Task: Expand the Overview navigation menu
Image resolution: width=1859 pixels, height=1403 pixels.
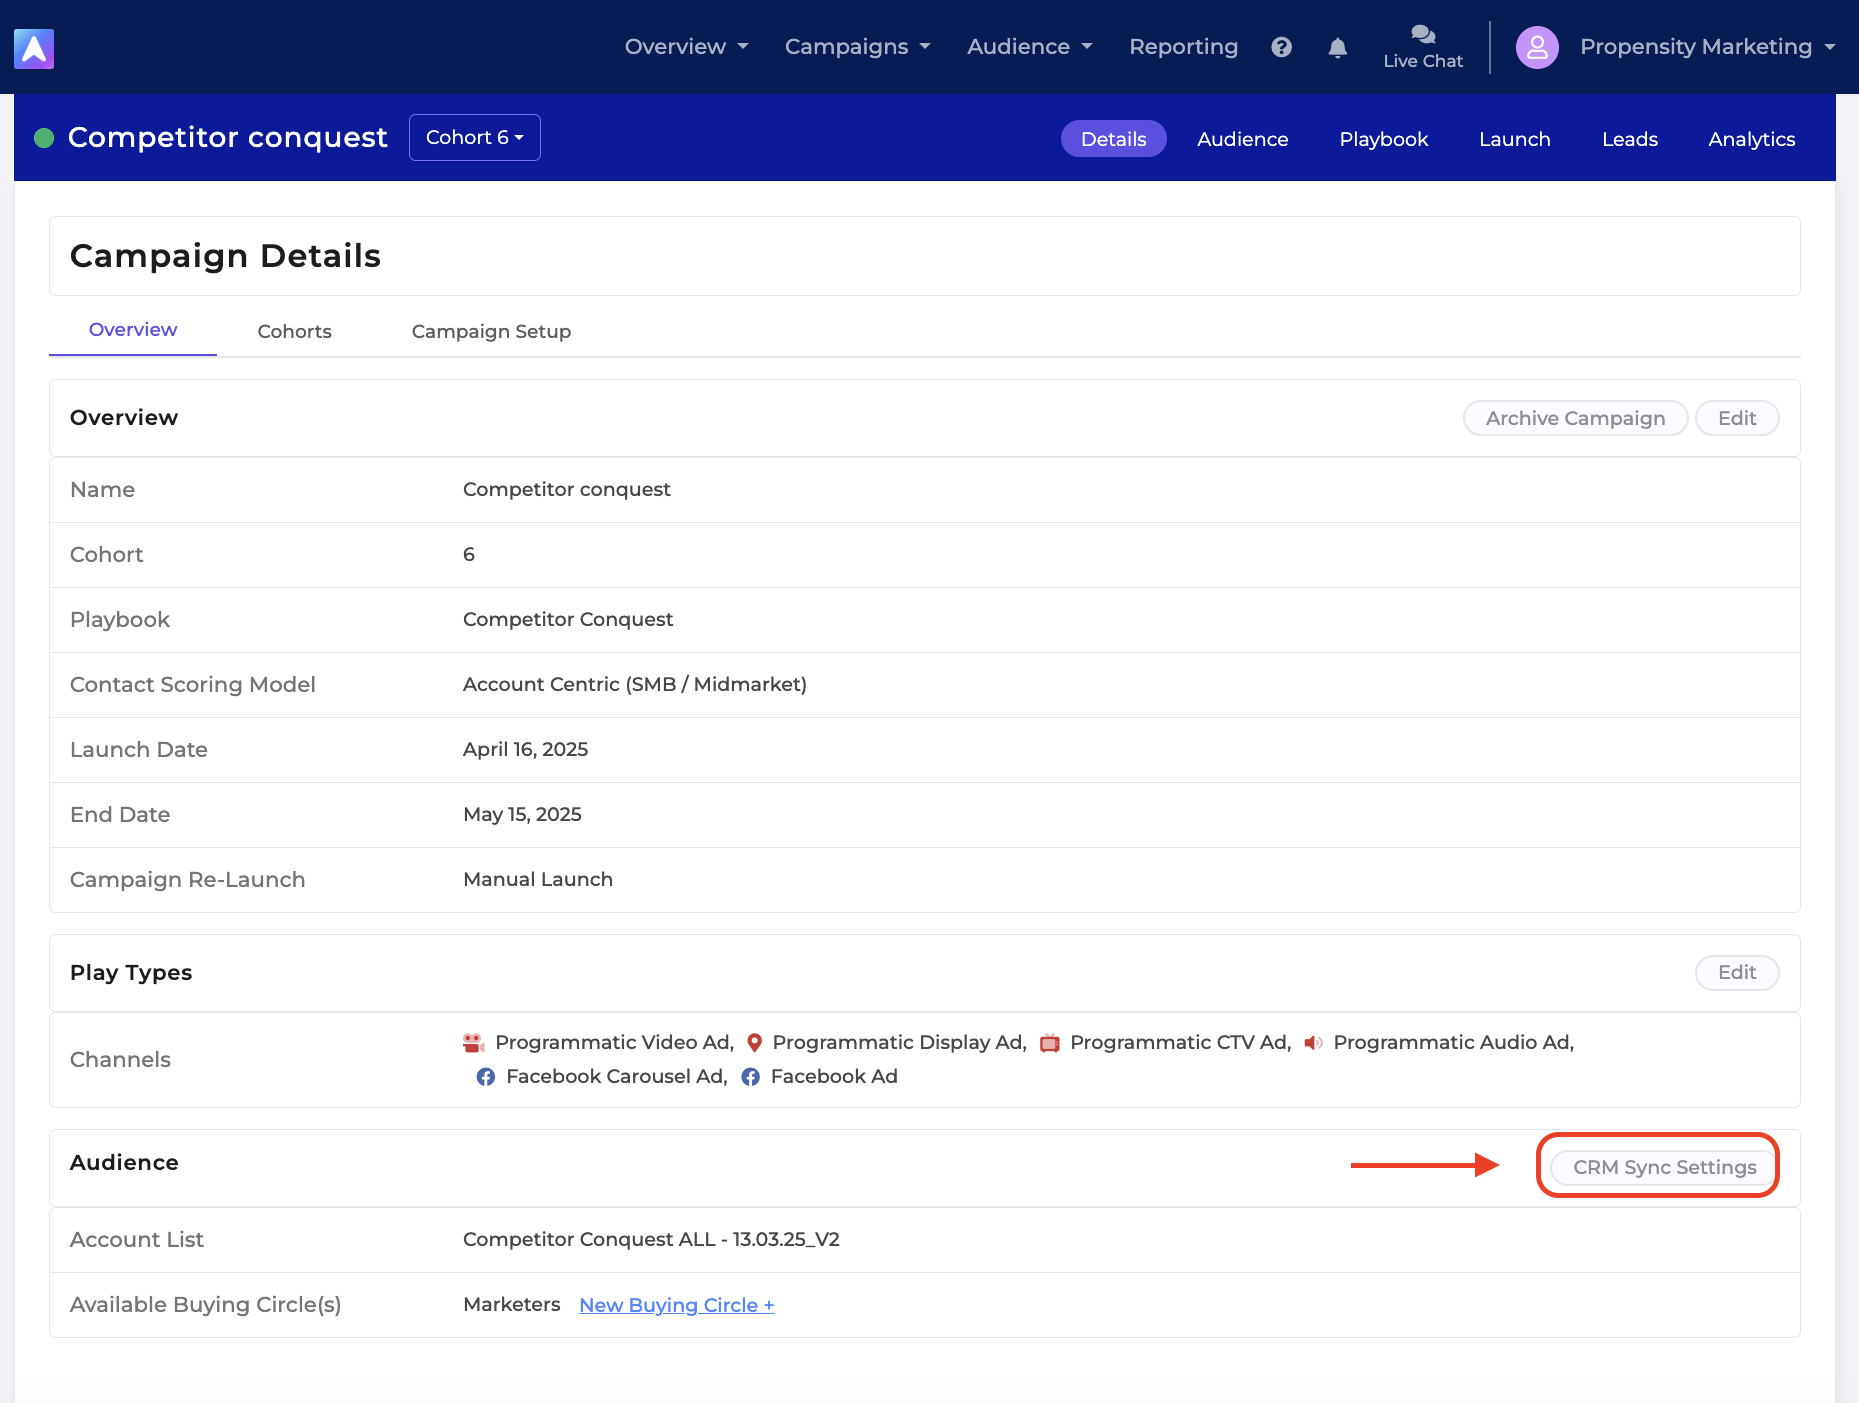Action: (686, 47)
